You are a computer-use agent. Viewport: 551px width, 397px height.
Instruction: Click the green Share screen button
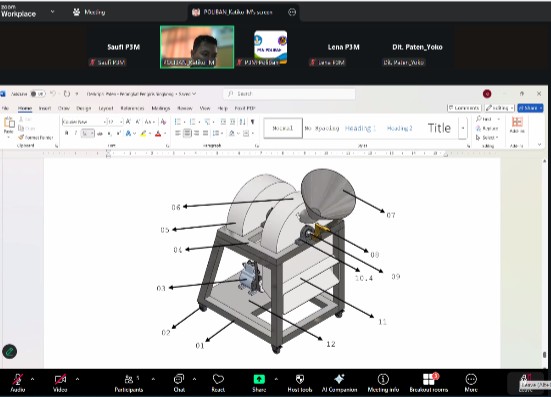tap(259, 383)
